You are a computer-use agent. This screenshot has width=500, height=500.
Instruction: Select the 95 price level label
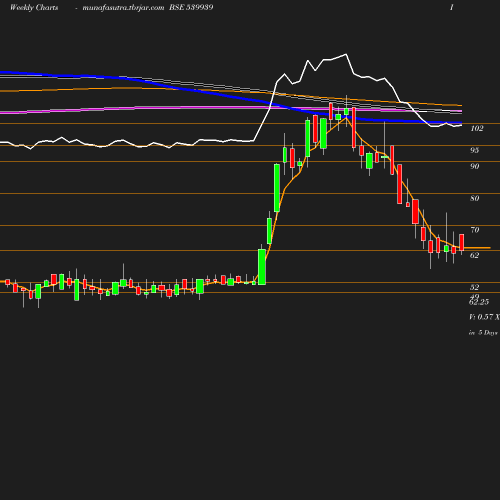click(474, 150)
